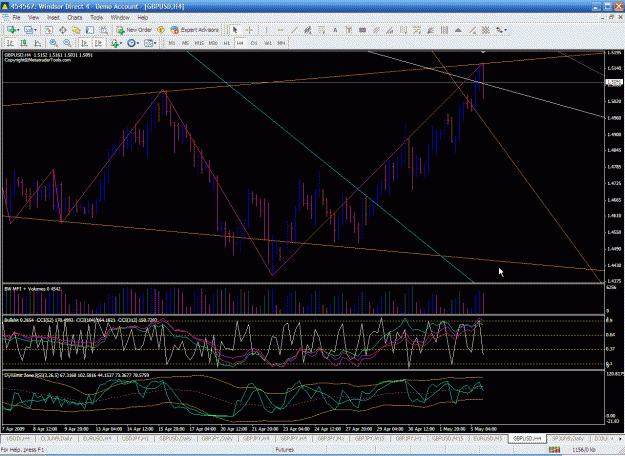The image size is (625, 456).
Task: Open the Charts menu
Action: point(75,18)
